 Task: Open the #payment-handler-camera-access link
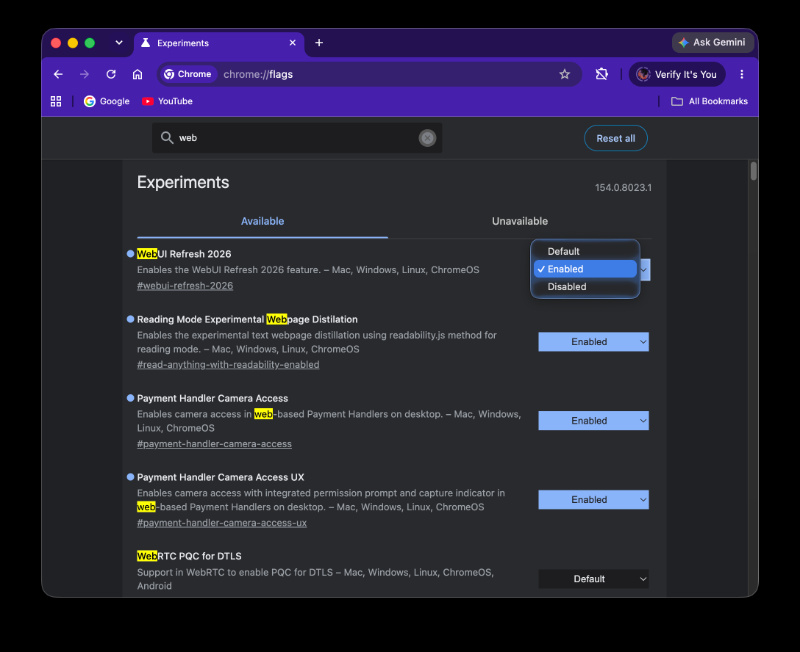214,444
